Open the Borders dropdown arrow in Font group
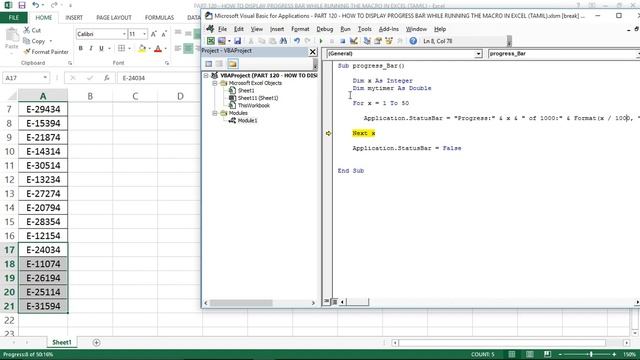 click(x=129, y=49)
